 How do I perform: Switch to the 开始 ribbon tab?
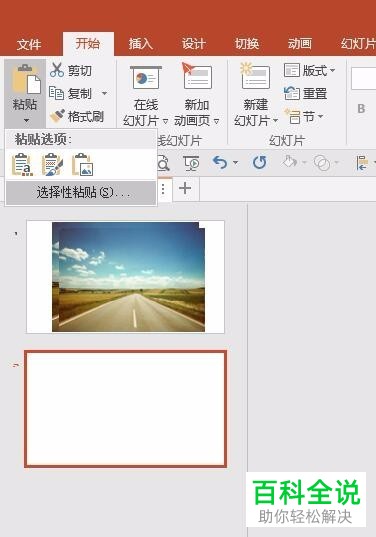88,43
